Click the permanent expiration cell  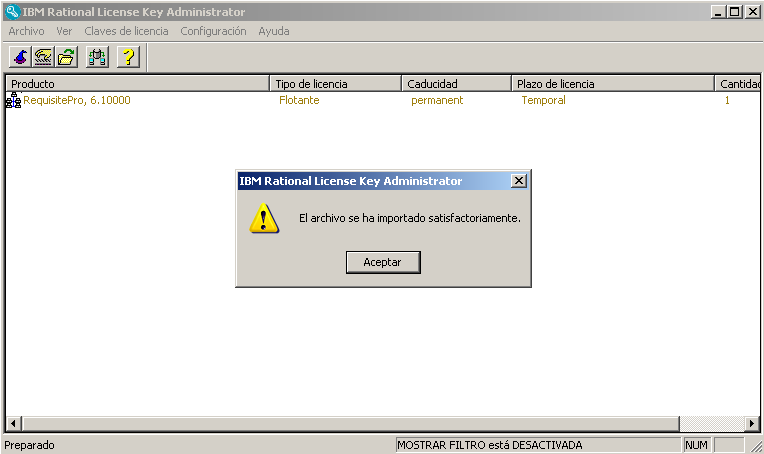(x=437, y=100)
